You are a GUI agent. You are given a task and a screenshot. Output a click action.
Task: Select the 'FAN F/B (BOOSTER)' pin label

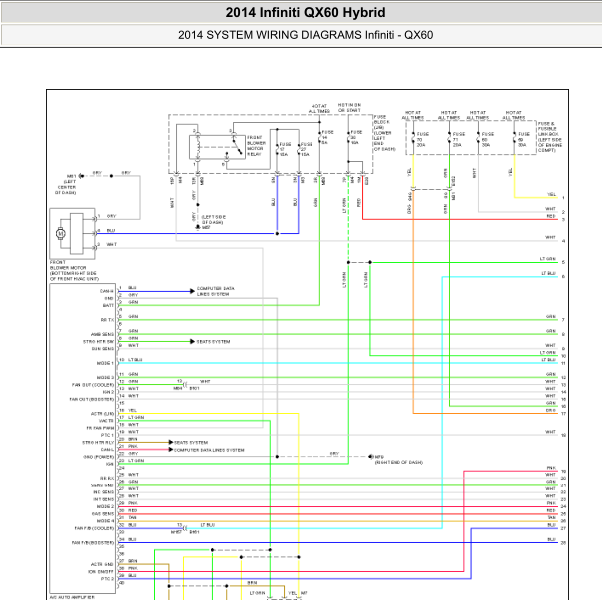(93, 542)
